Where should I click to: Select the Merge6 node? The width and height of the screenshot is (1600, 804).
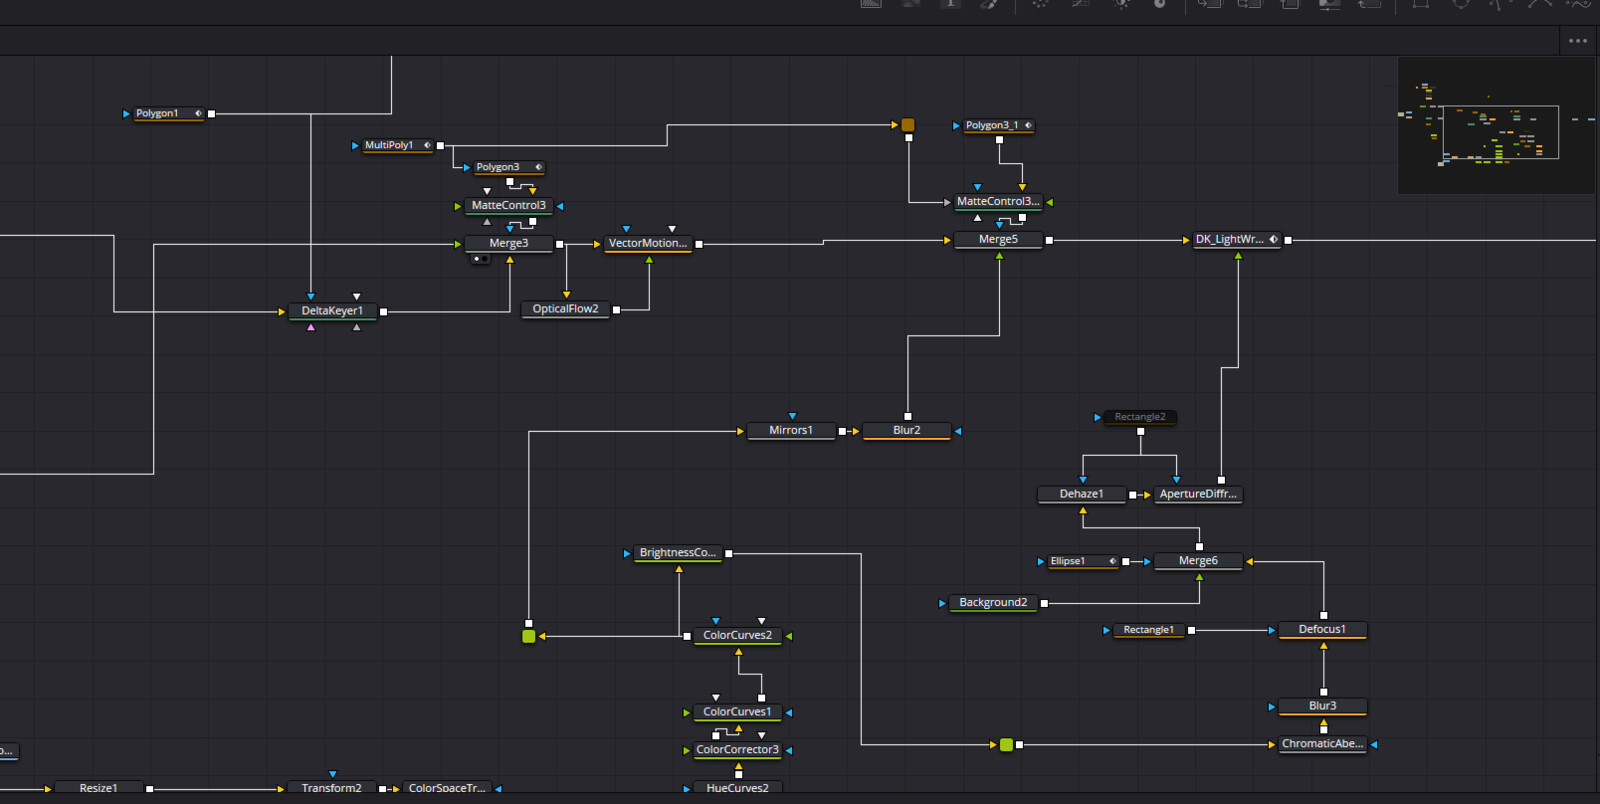point(1198,561)
